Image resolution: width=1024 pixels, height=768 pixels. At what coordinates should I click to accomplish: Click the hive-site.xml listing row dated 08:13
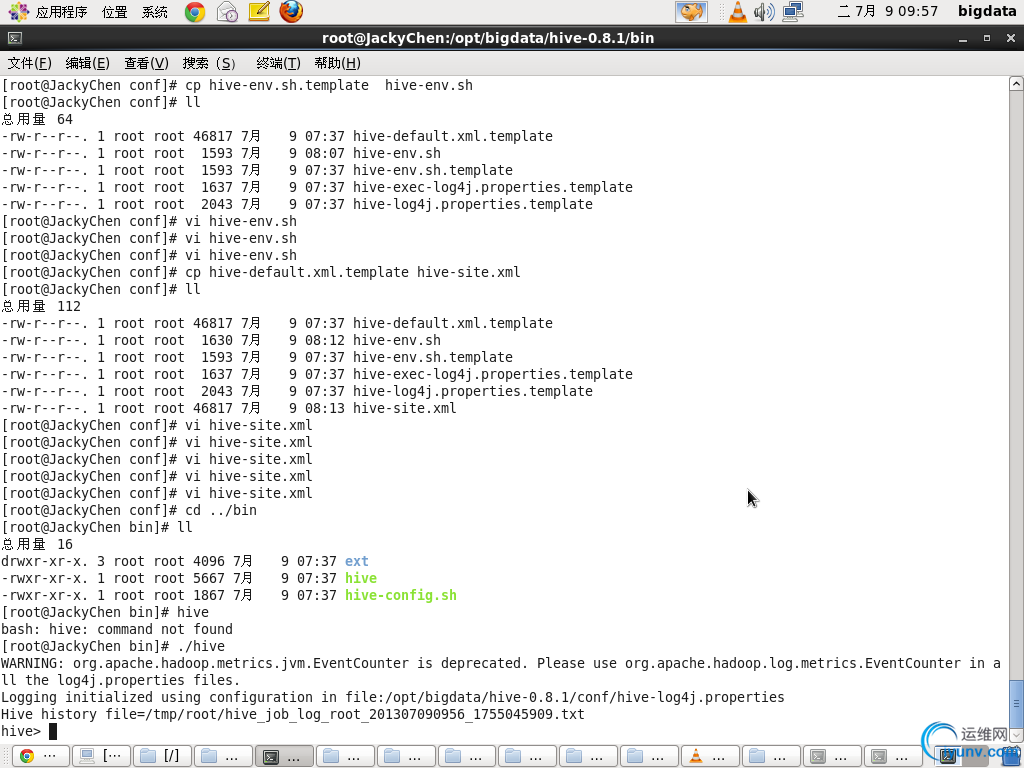click(229, 409)
